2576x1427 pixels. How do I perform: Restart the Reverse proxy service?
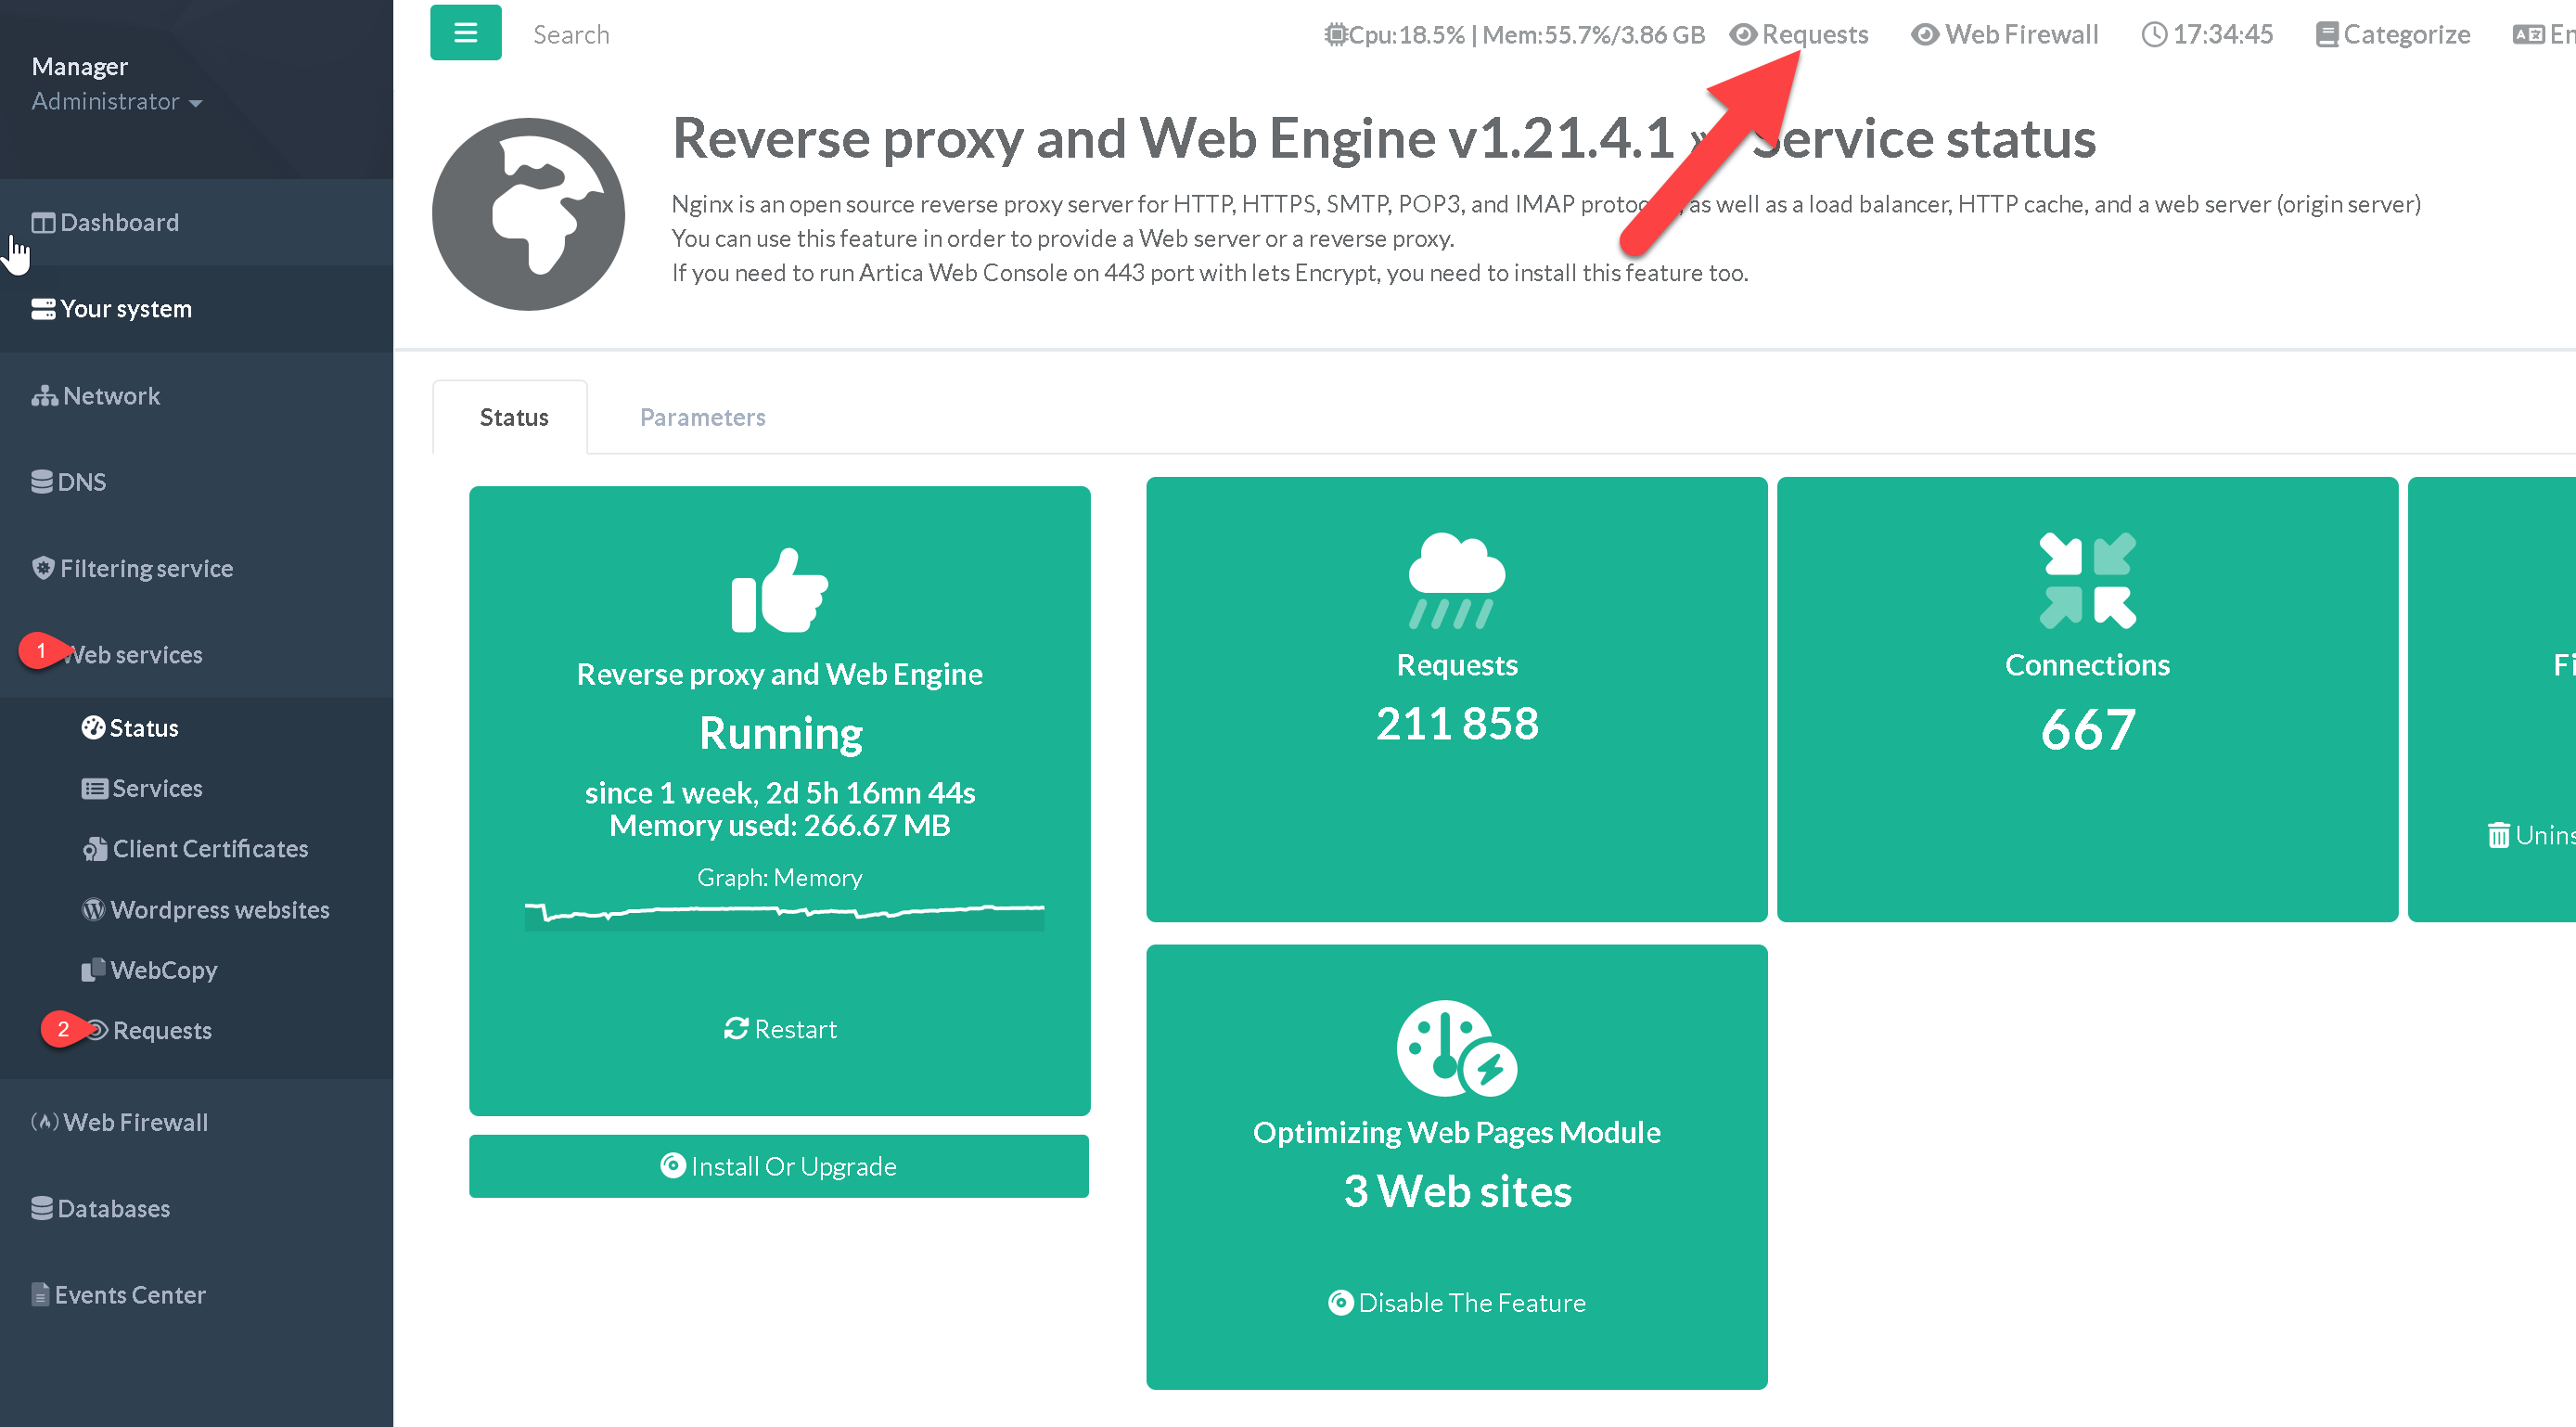(780, 1029)
